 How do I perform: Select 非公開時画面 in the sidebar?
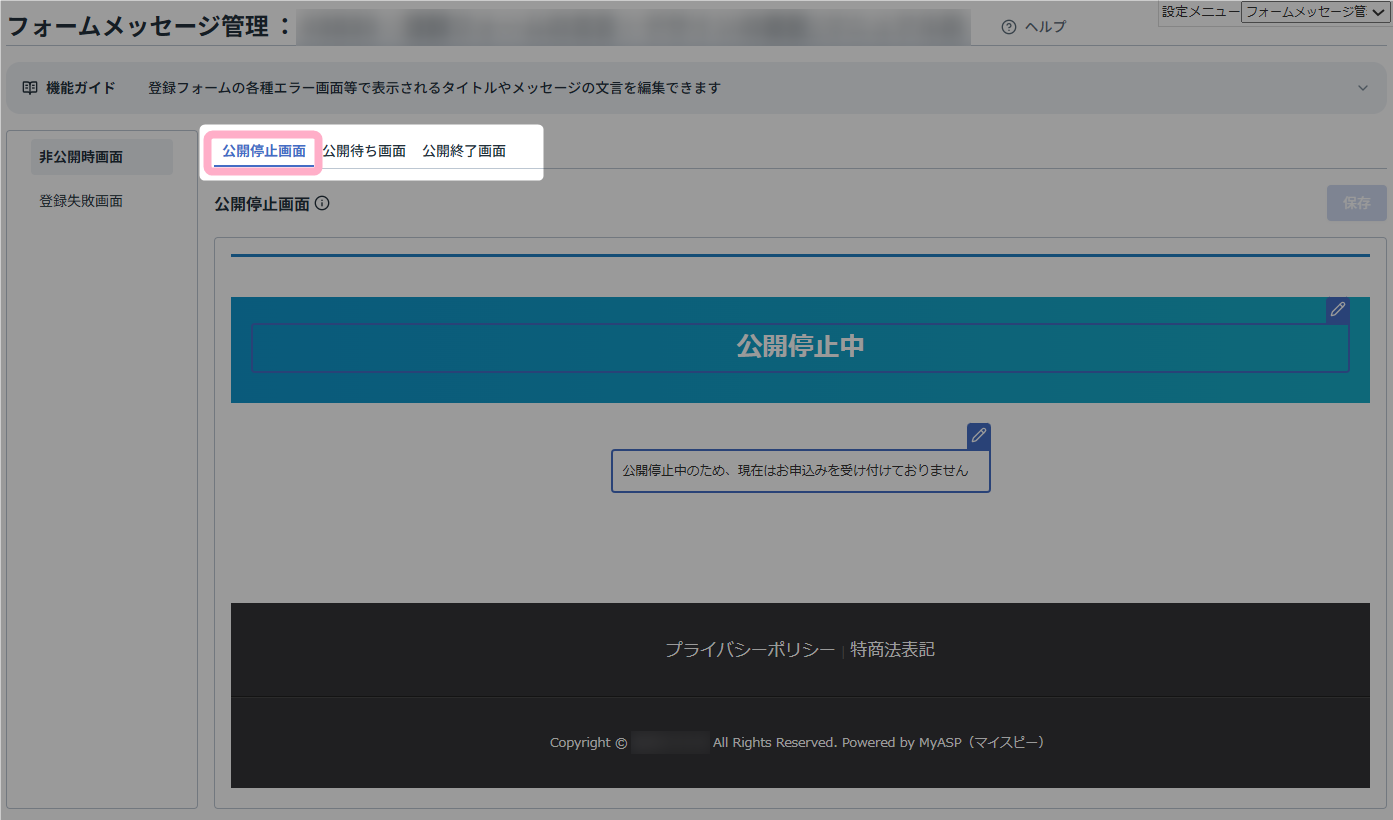[81, 157]
